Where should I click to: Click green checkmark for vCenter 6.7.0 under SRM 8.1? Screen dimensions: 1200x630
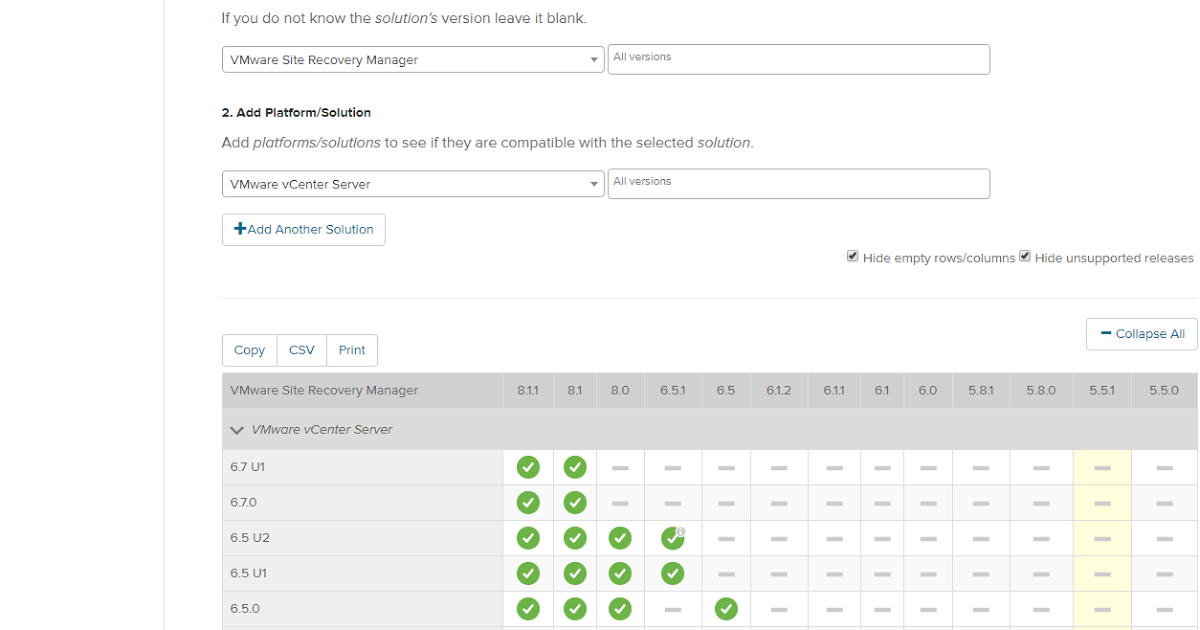[x=575, y=502]
